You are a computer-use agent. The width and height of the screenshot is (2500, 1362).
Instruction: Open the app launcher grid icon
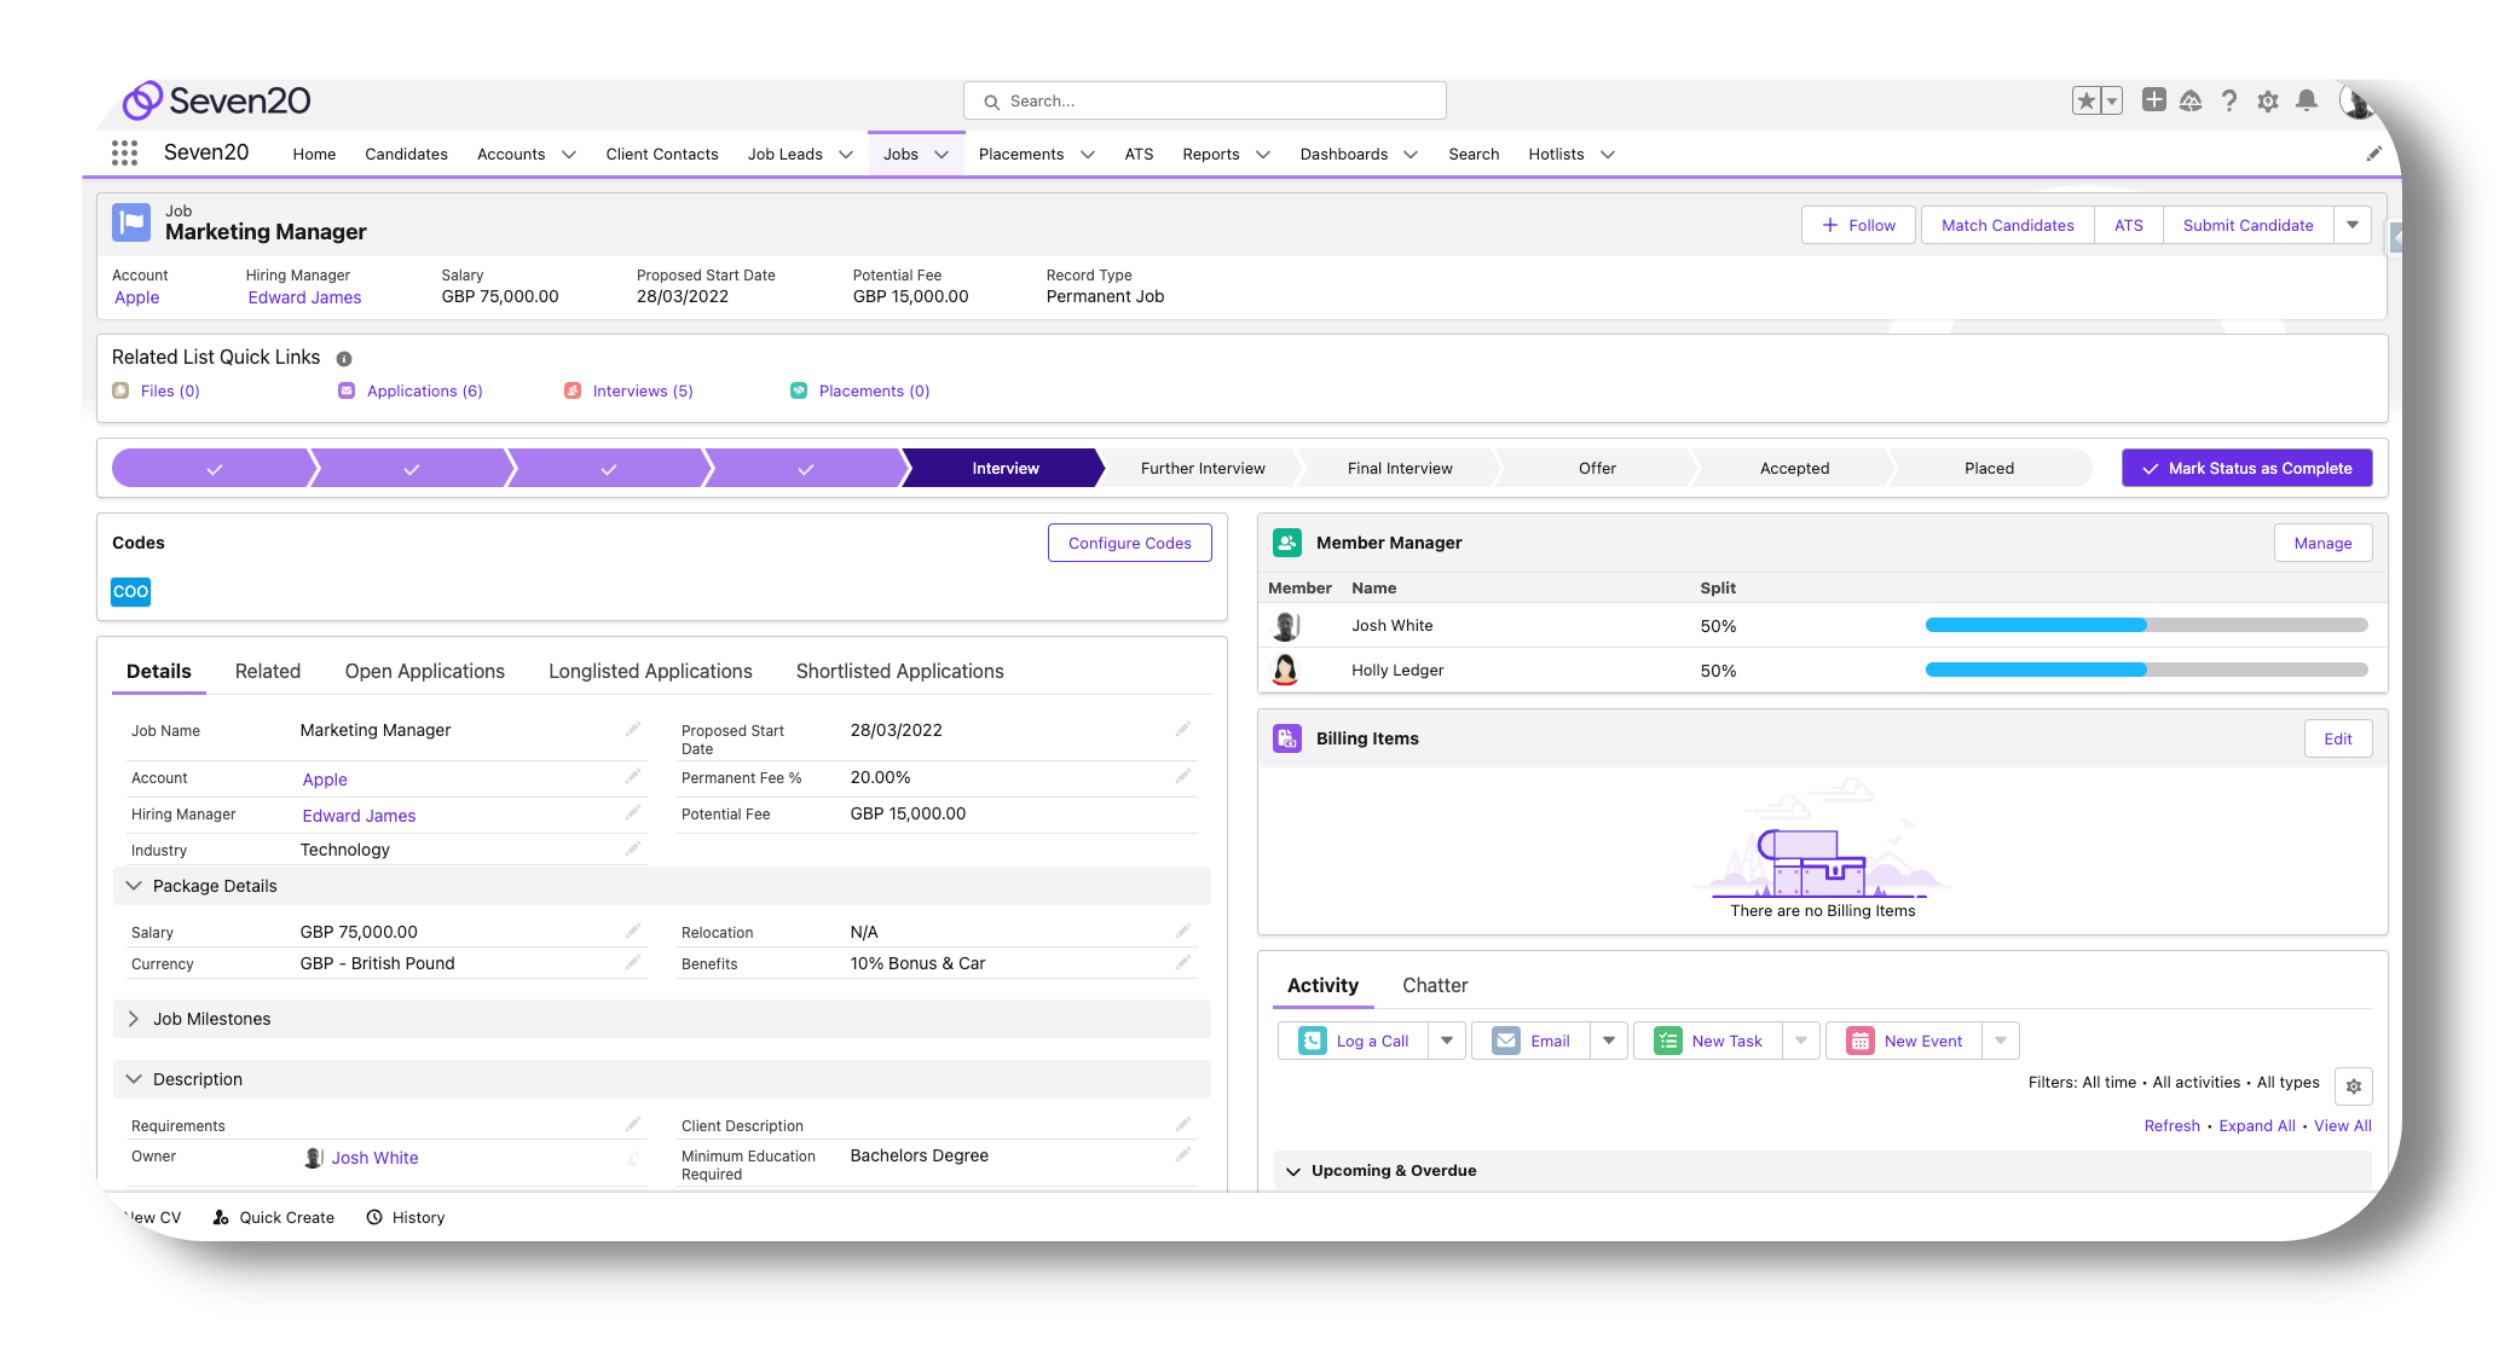[124, 153]
